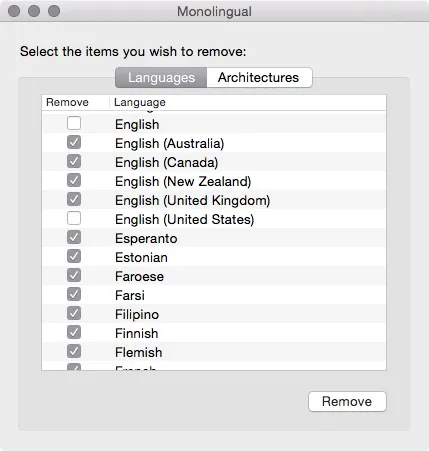Uncheck the Flemish checkbox

click(x=74, y=351)
